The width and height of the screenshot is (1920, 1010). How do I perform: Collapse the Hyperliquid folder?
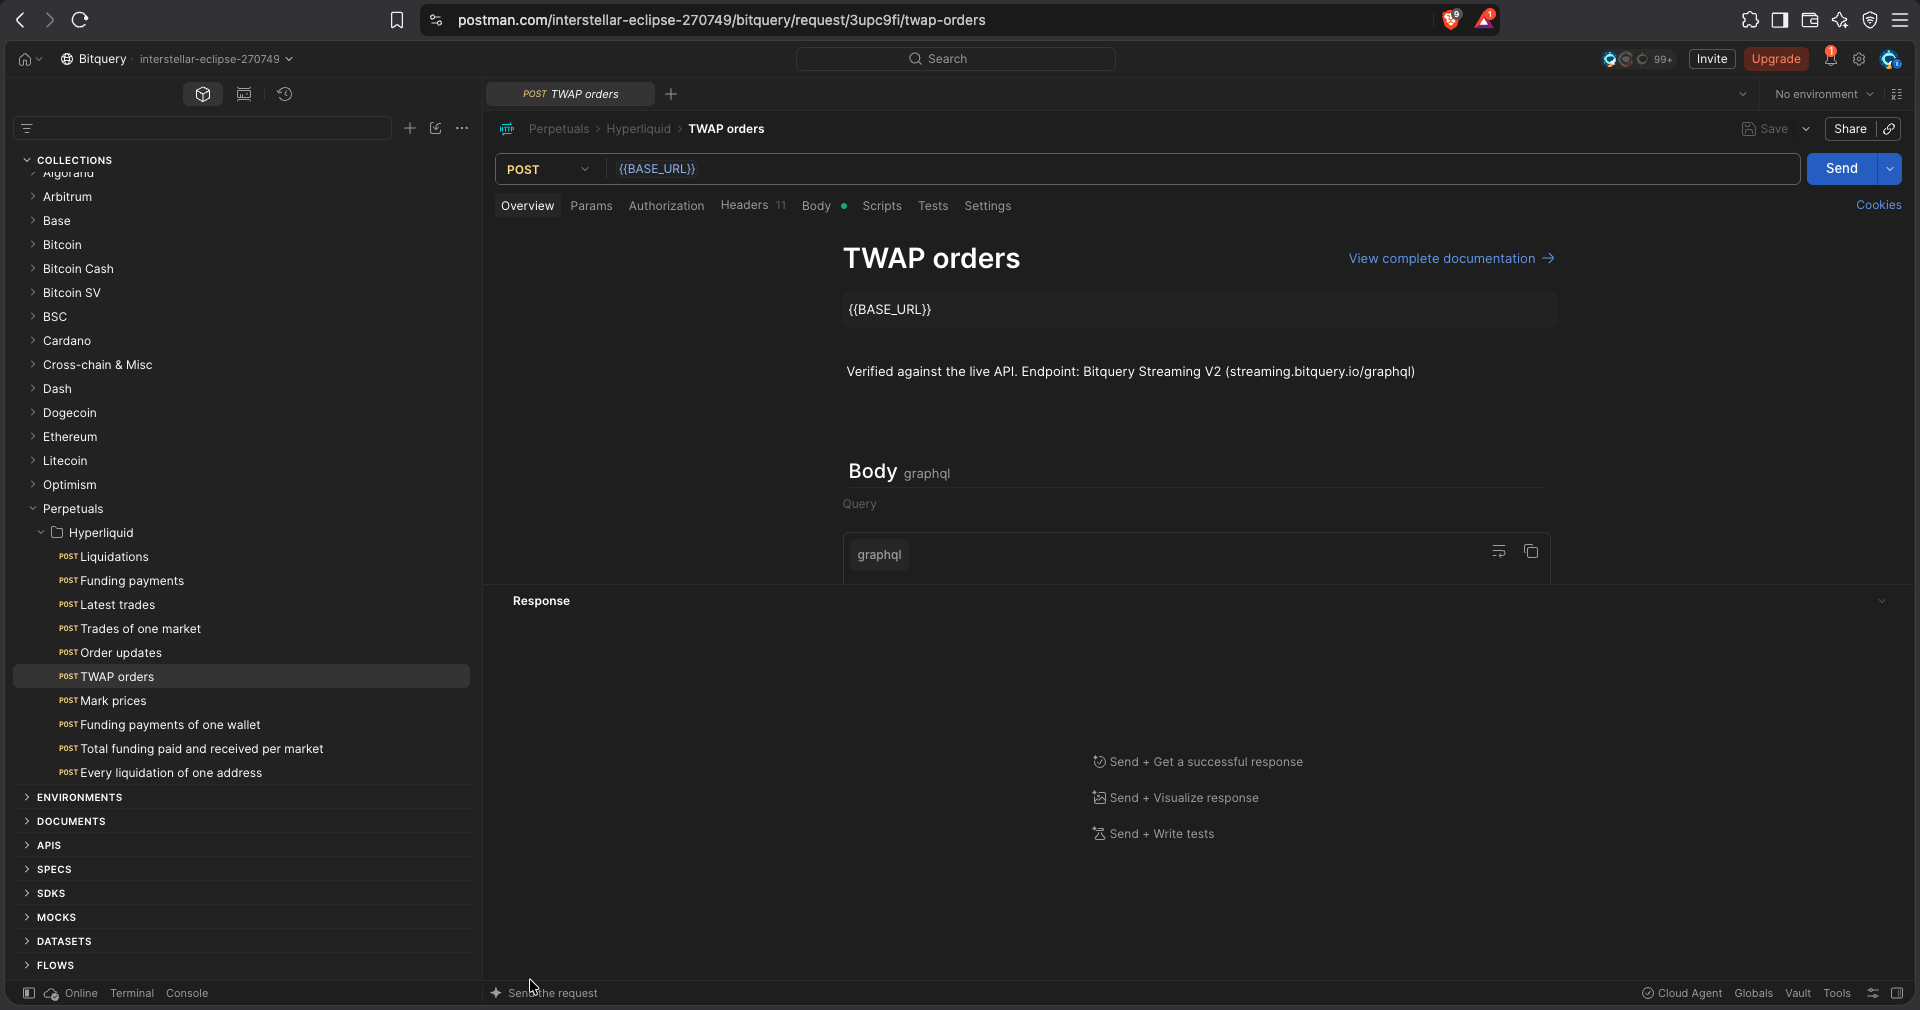pyautogui.click(x=41, y=533)
